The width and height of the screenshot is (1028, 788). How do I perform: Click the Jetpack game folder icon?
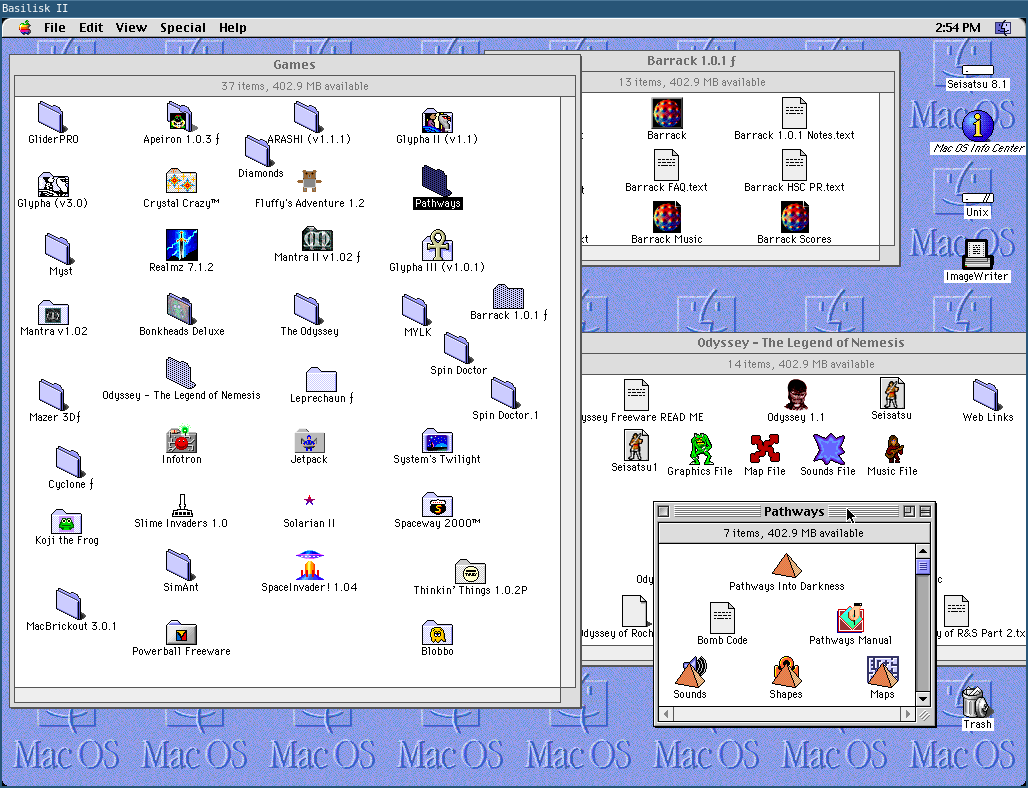click(x=308, y=440)
